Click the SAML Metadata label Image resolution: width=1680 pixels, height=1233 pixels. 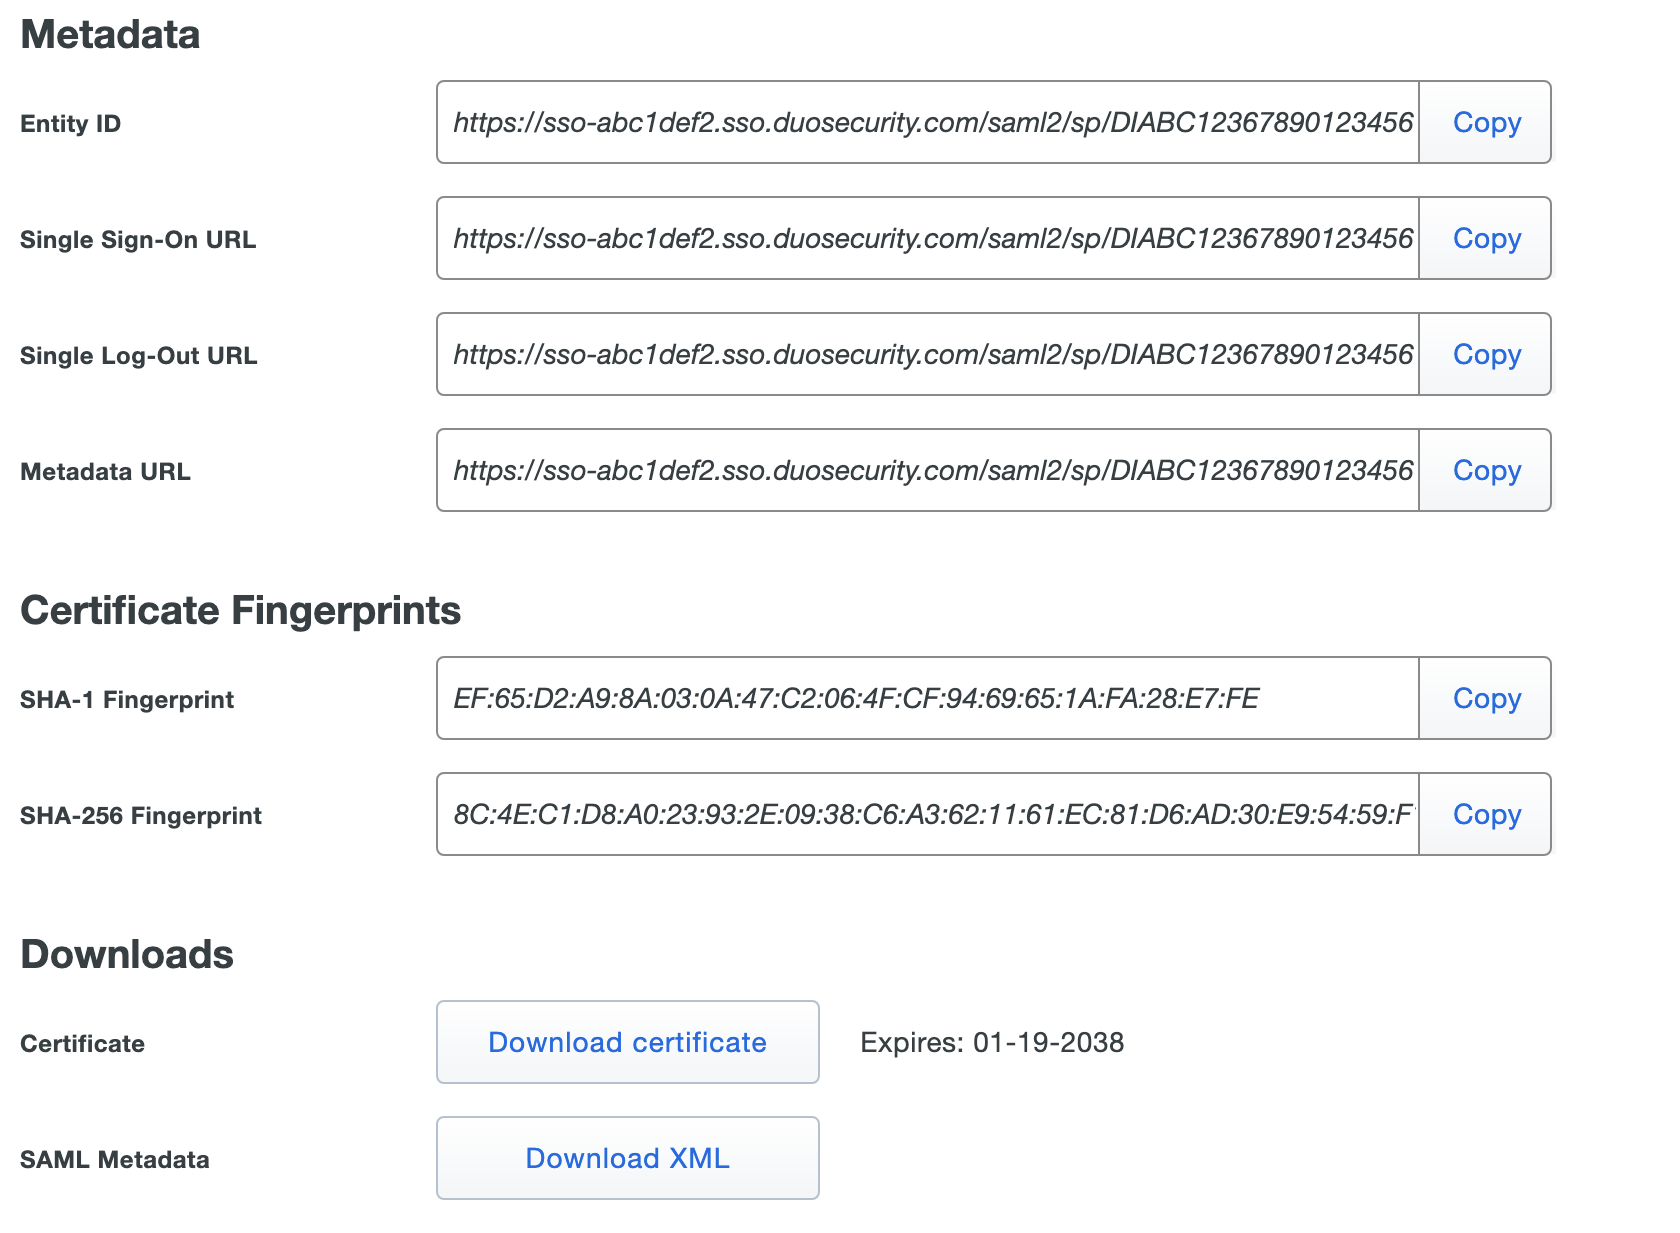coord(115,1158)
